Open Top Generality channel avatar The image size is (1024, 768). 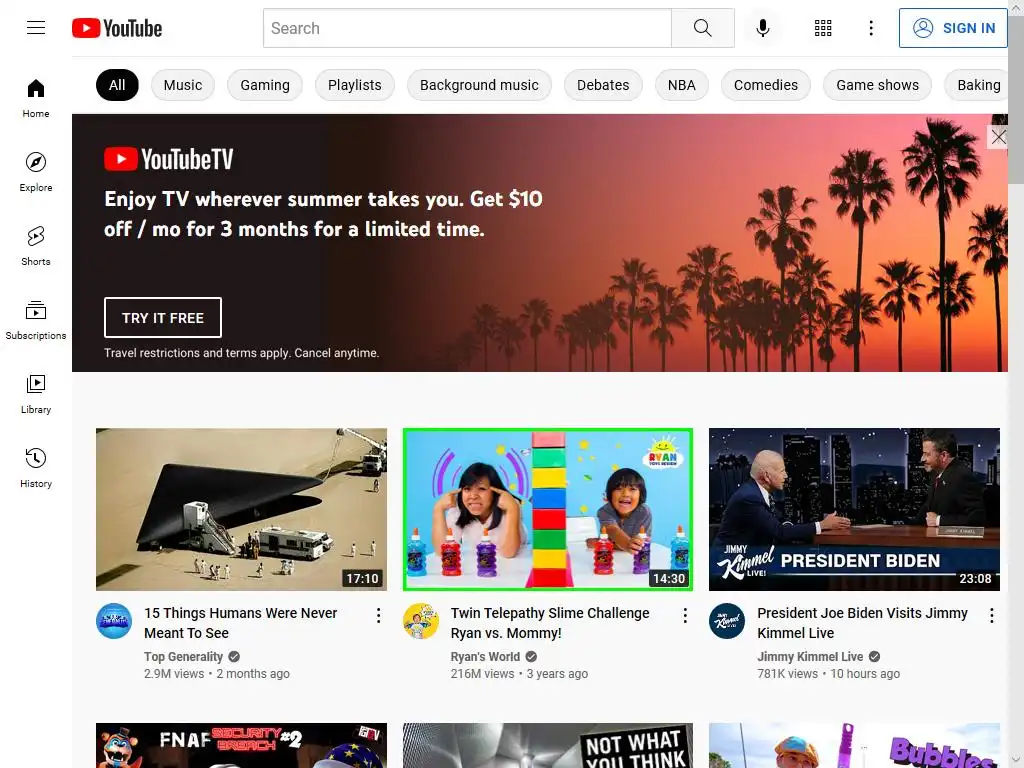coord(114,621)
